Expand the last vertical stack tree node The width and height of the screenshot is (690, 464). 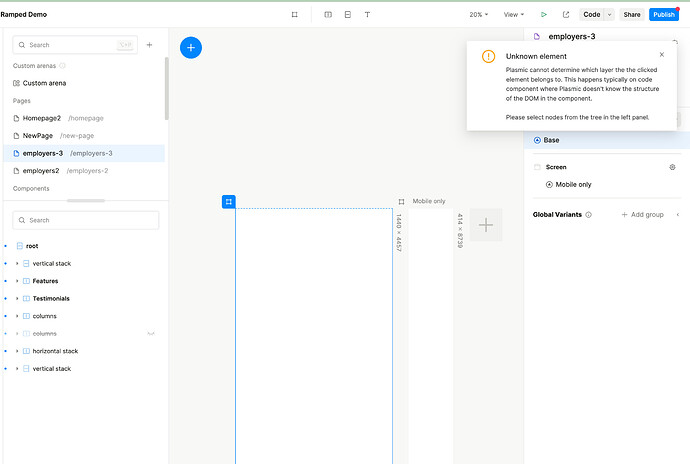coord(17,369)
